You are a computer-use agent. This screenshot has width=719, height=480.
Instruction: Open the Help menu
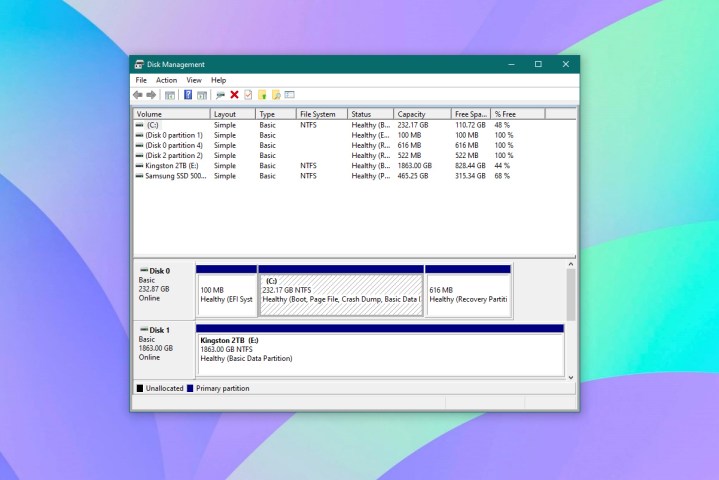[x=218, y=80]
